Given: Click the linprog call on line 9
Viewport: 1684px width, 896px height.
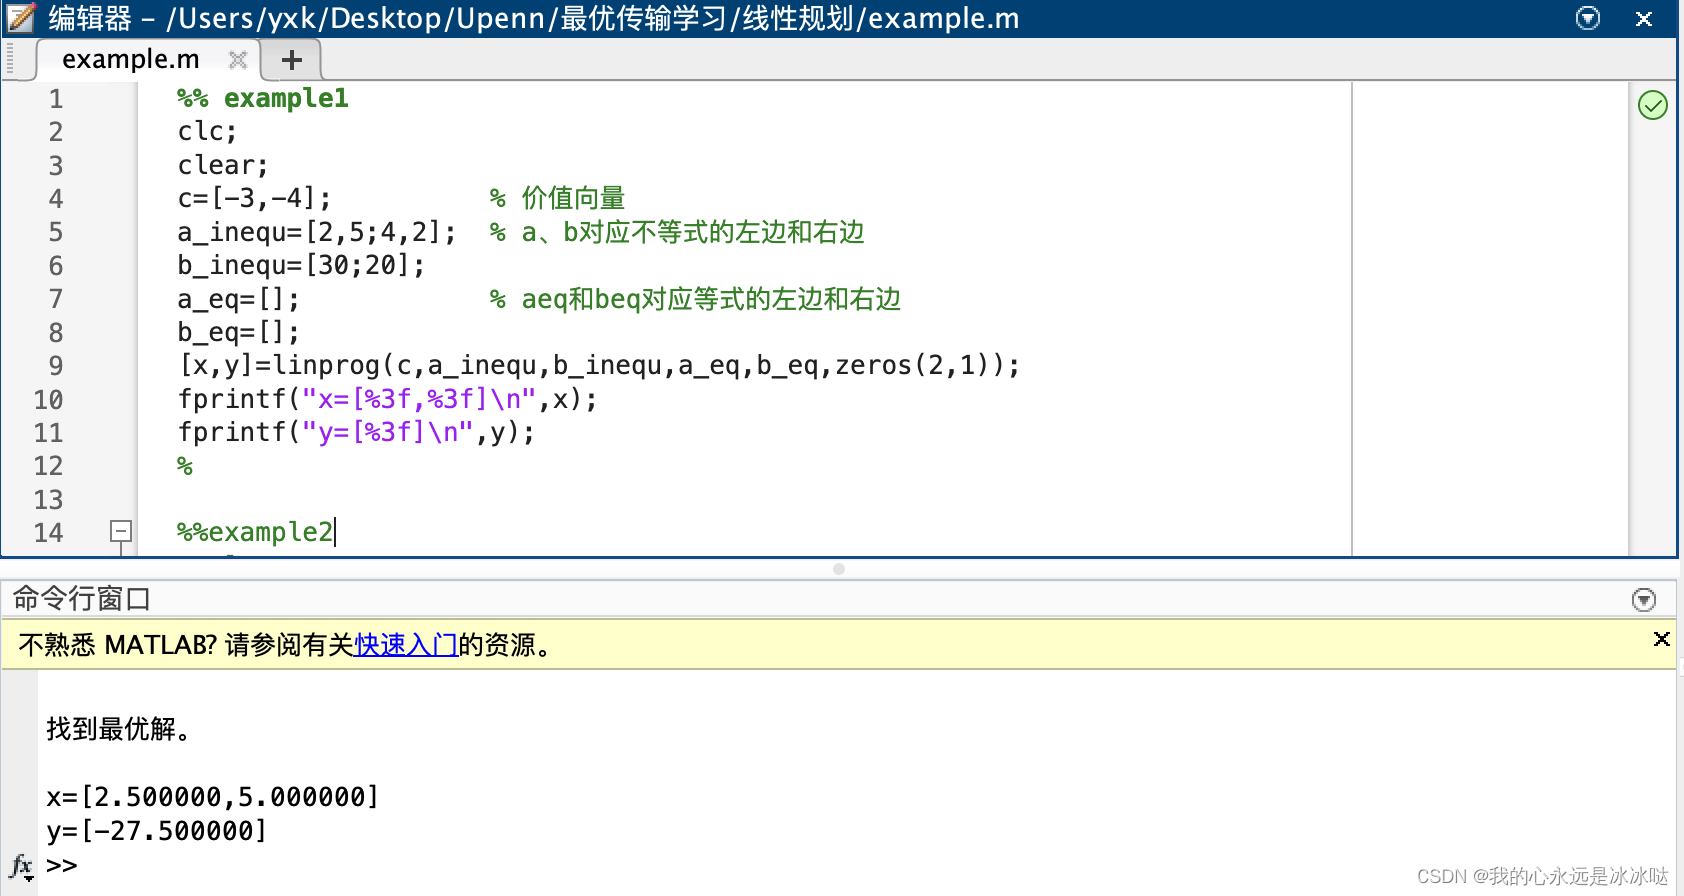Looking at the screenshot, I should 598,366.
